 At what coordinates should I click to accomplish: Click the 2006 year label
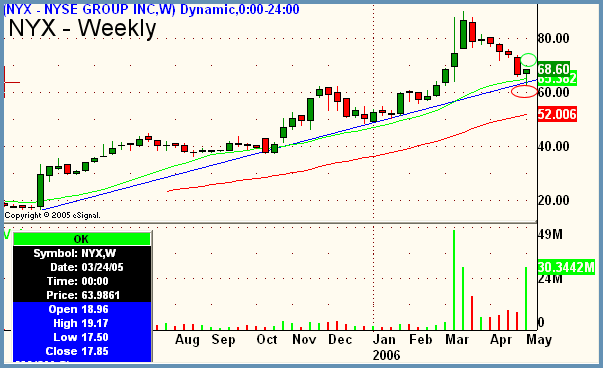(386, 355)
